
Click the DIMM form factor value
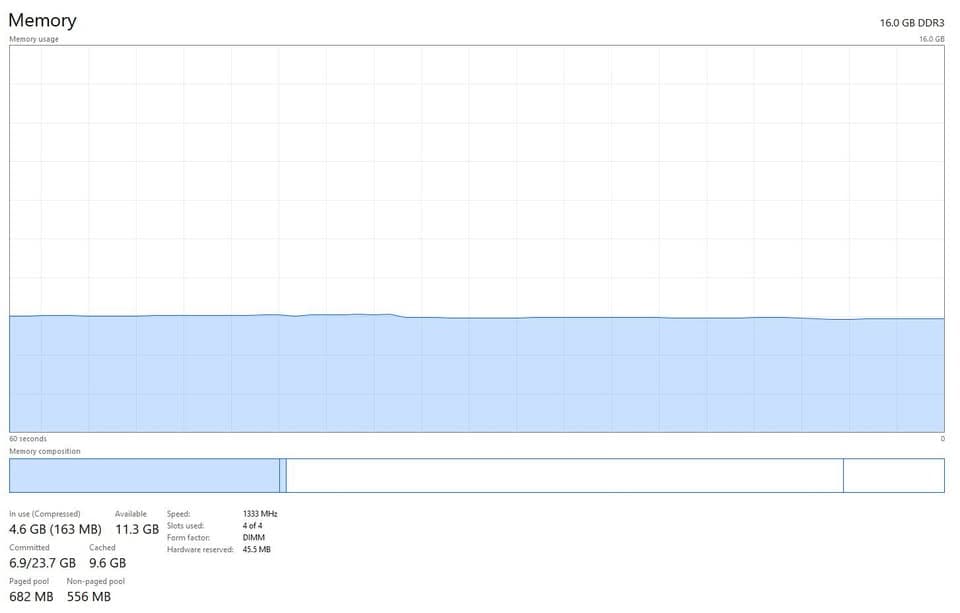(254, 538)
